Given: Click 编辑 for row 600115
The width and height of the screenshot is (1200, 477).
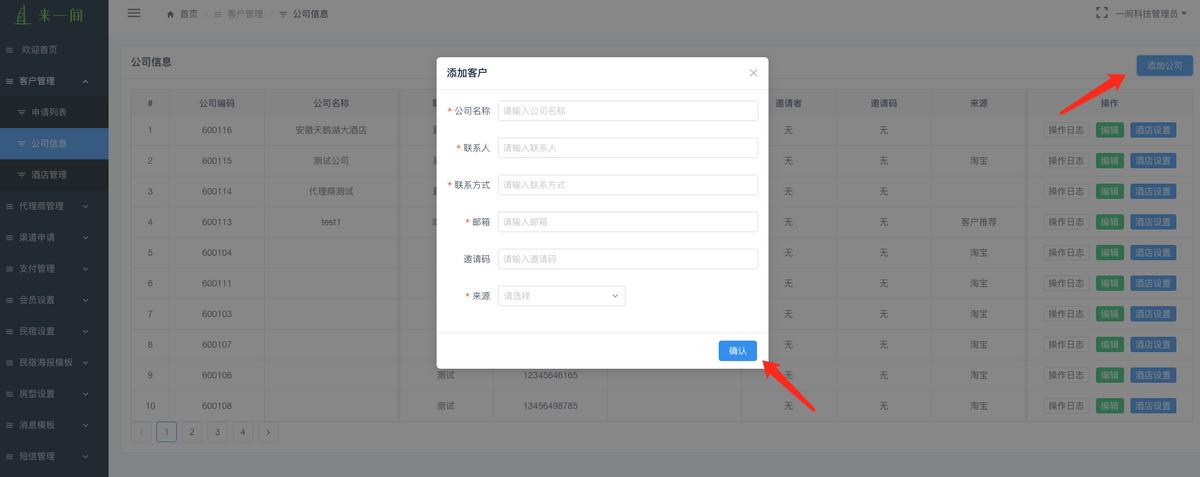Looking at the screenshot, I should tap(1109, 161).
